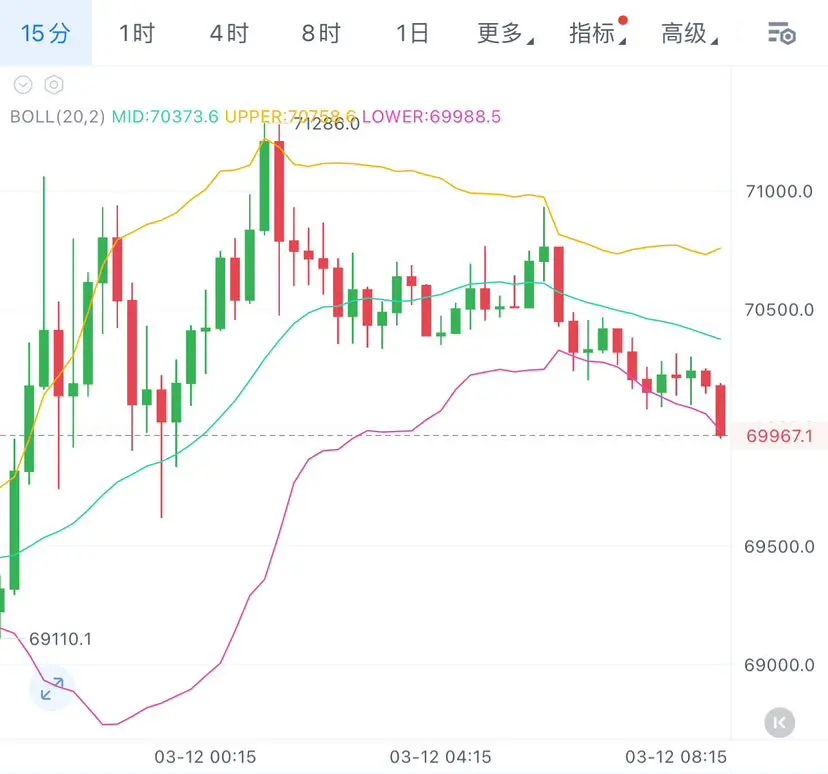Click the 03-12 00:15 time axis label
Screen dimensions: 828x774
click(x=205, y=757)
